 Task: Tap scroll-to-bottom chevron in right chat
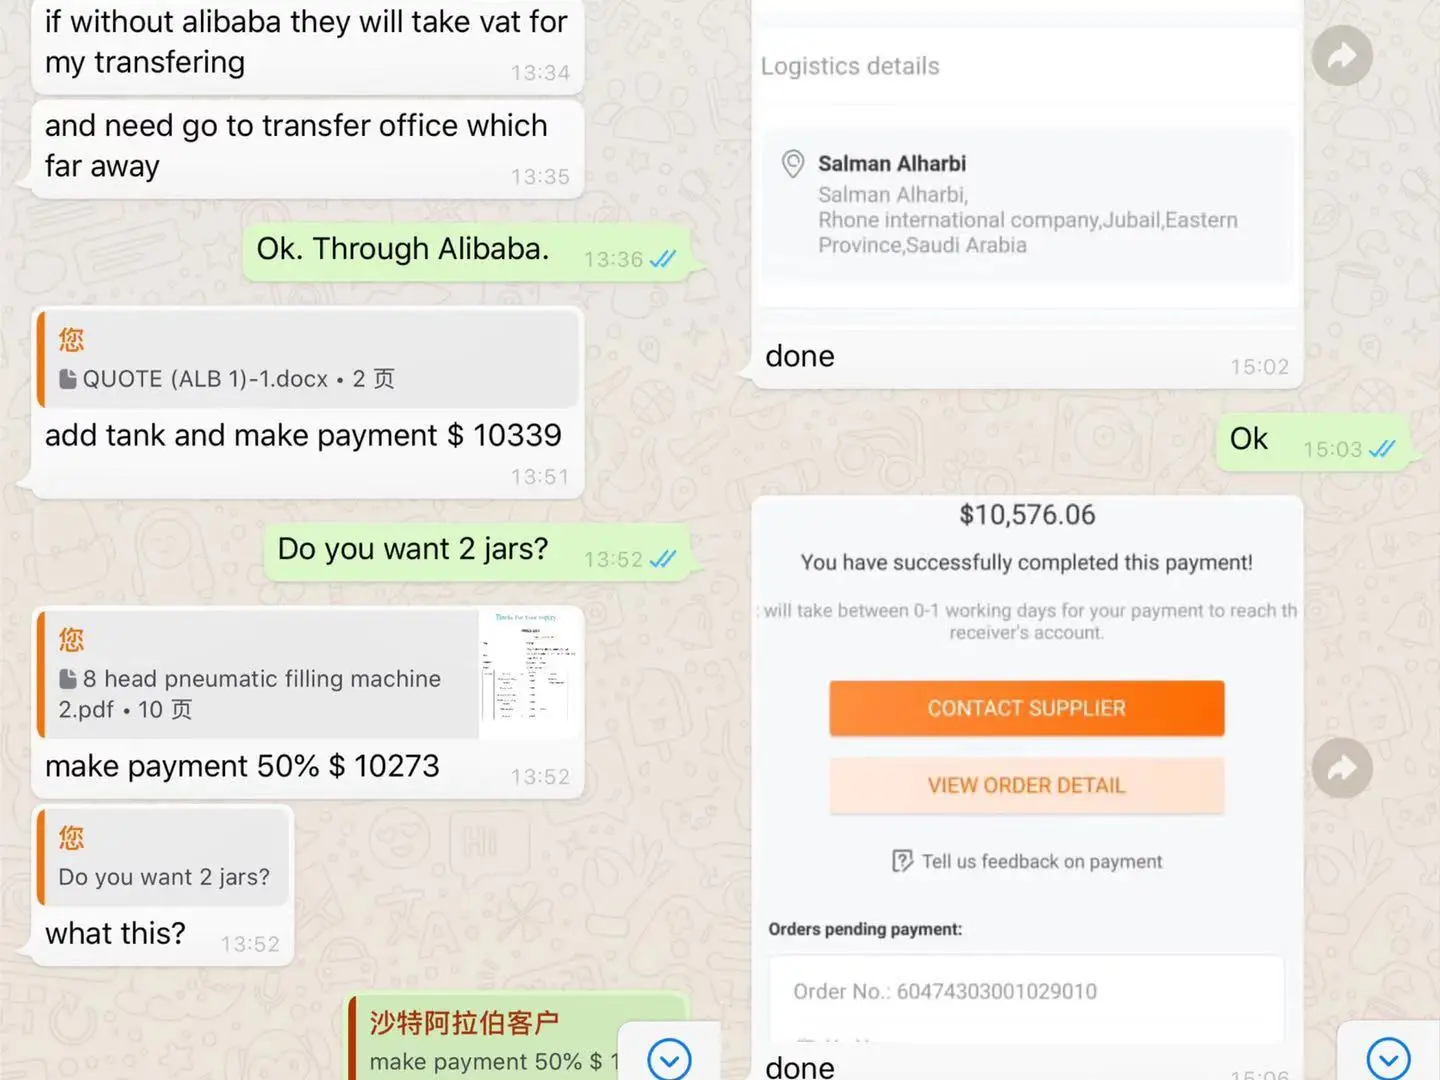pyautogui.click(x=1388, y=1058)
